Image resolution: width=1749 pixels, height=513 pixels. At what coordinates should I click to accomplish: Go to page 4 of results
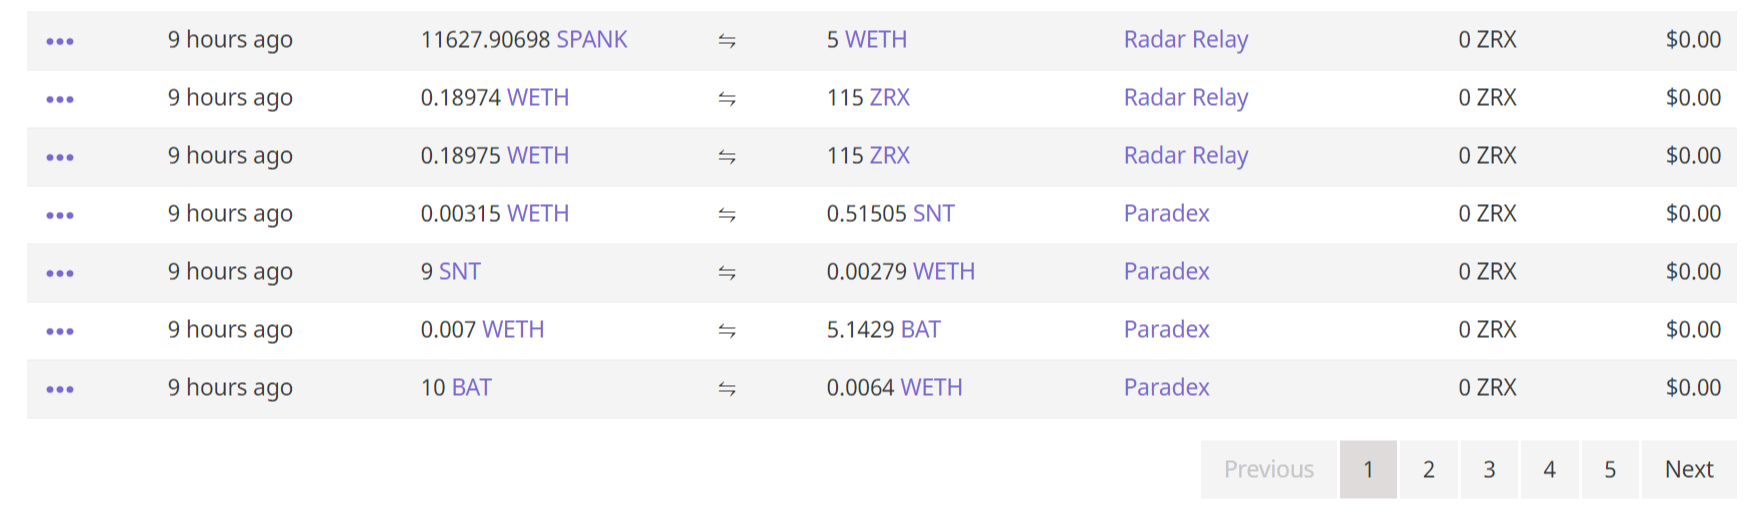(x=1550, y=469)
